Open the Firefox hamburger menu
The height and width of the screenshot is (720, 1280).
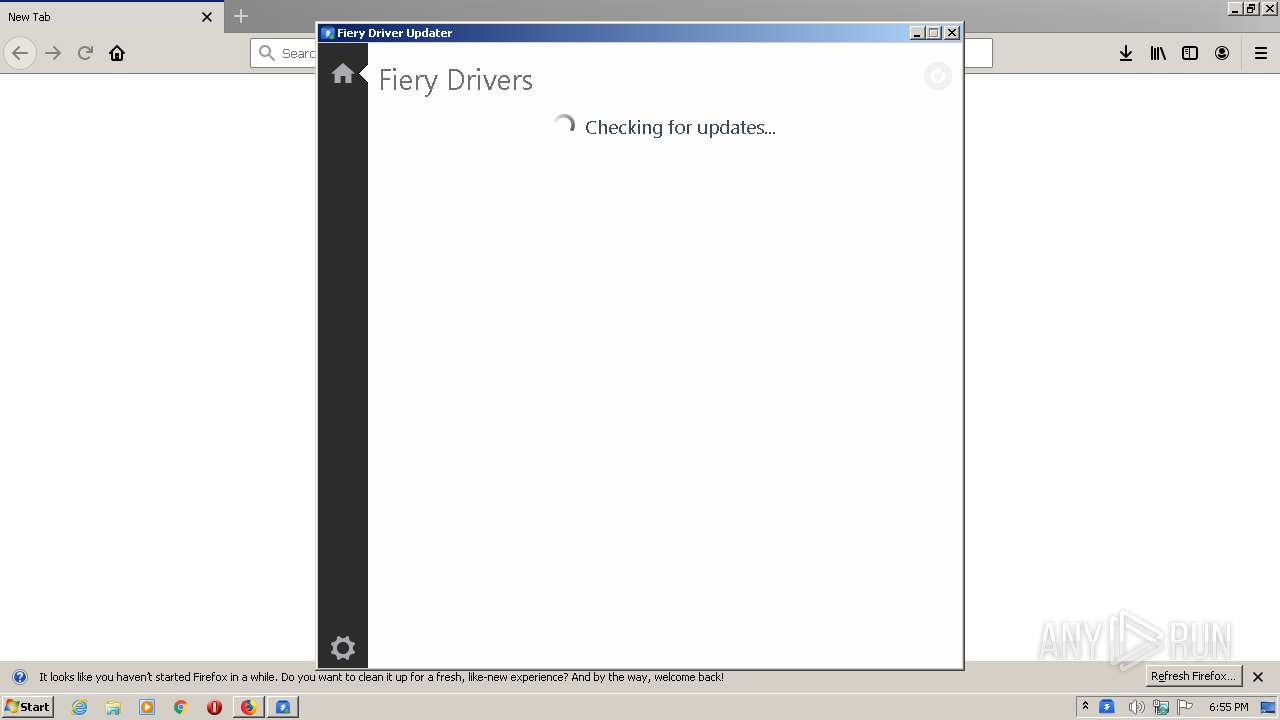pos(1261,53)
